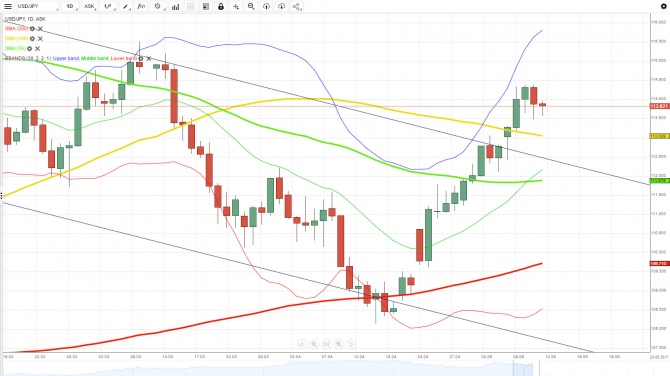Click the 24.04 date label on time axis
The width and height of the screenshot is (670, 376).
pos(423,356)
